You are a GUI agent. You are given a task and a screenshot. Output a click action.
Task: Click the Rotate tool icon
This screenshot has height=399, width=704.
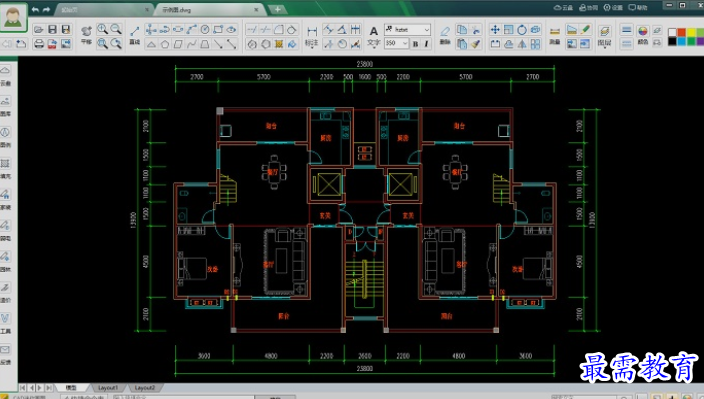(x=522, y=30)
